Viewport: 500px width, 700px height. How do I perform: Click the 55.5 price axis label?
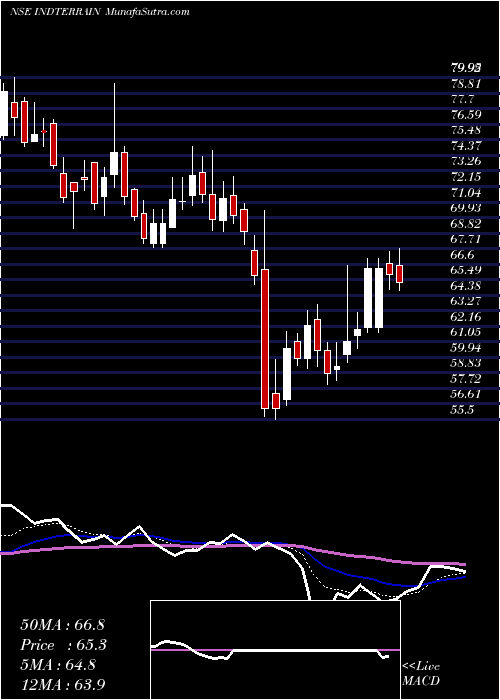(x=462, y=410)
